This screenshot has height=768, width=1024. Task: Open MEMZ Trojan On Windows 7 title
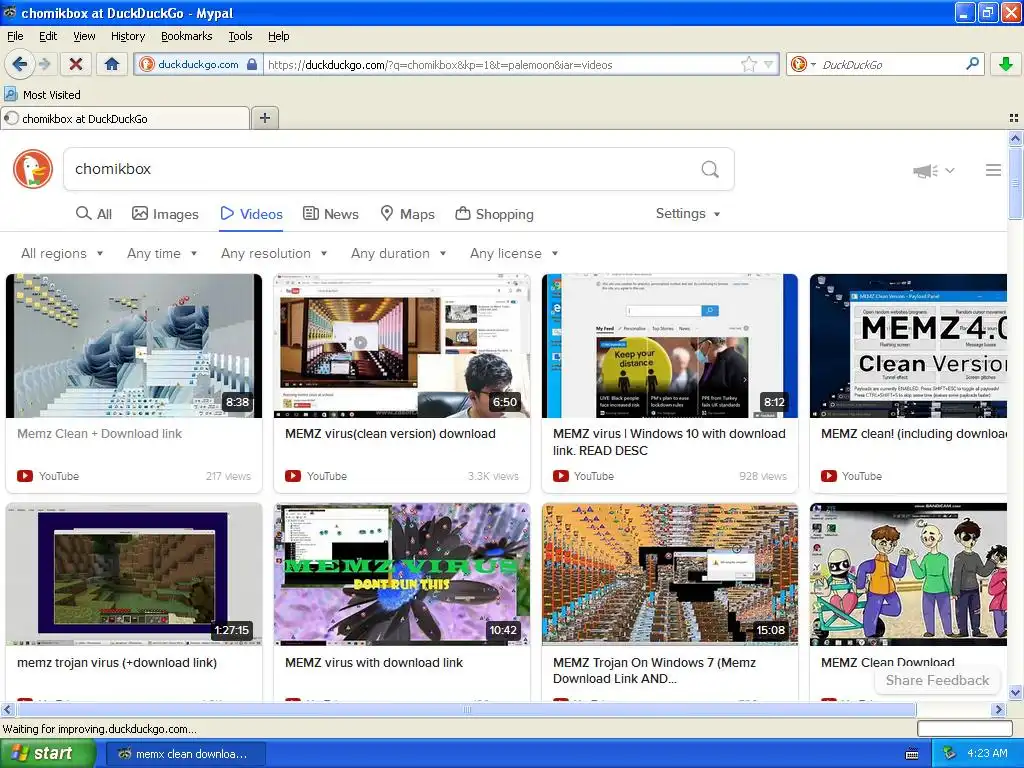(654, 671)
